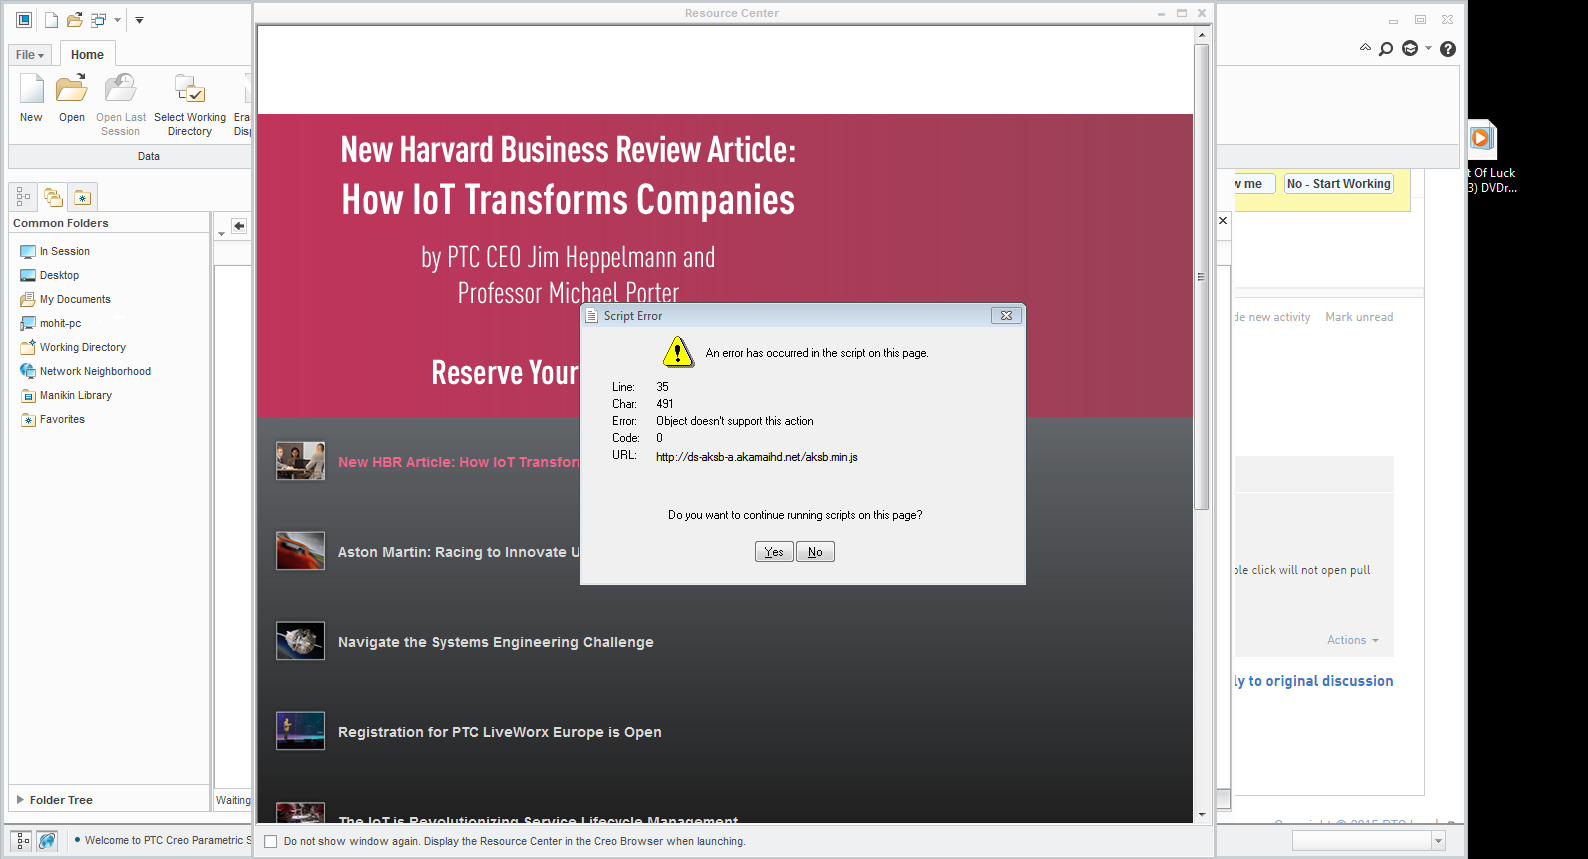Open Favorites in Common Folders
The height and width of the screenshot is (859, 1588).
coord(52,420)
